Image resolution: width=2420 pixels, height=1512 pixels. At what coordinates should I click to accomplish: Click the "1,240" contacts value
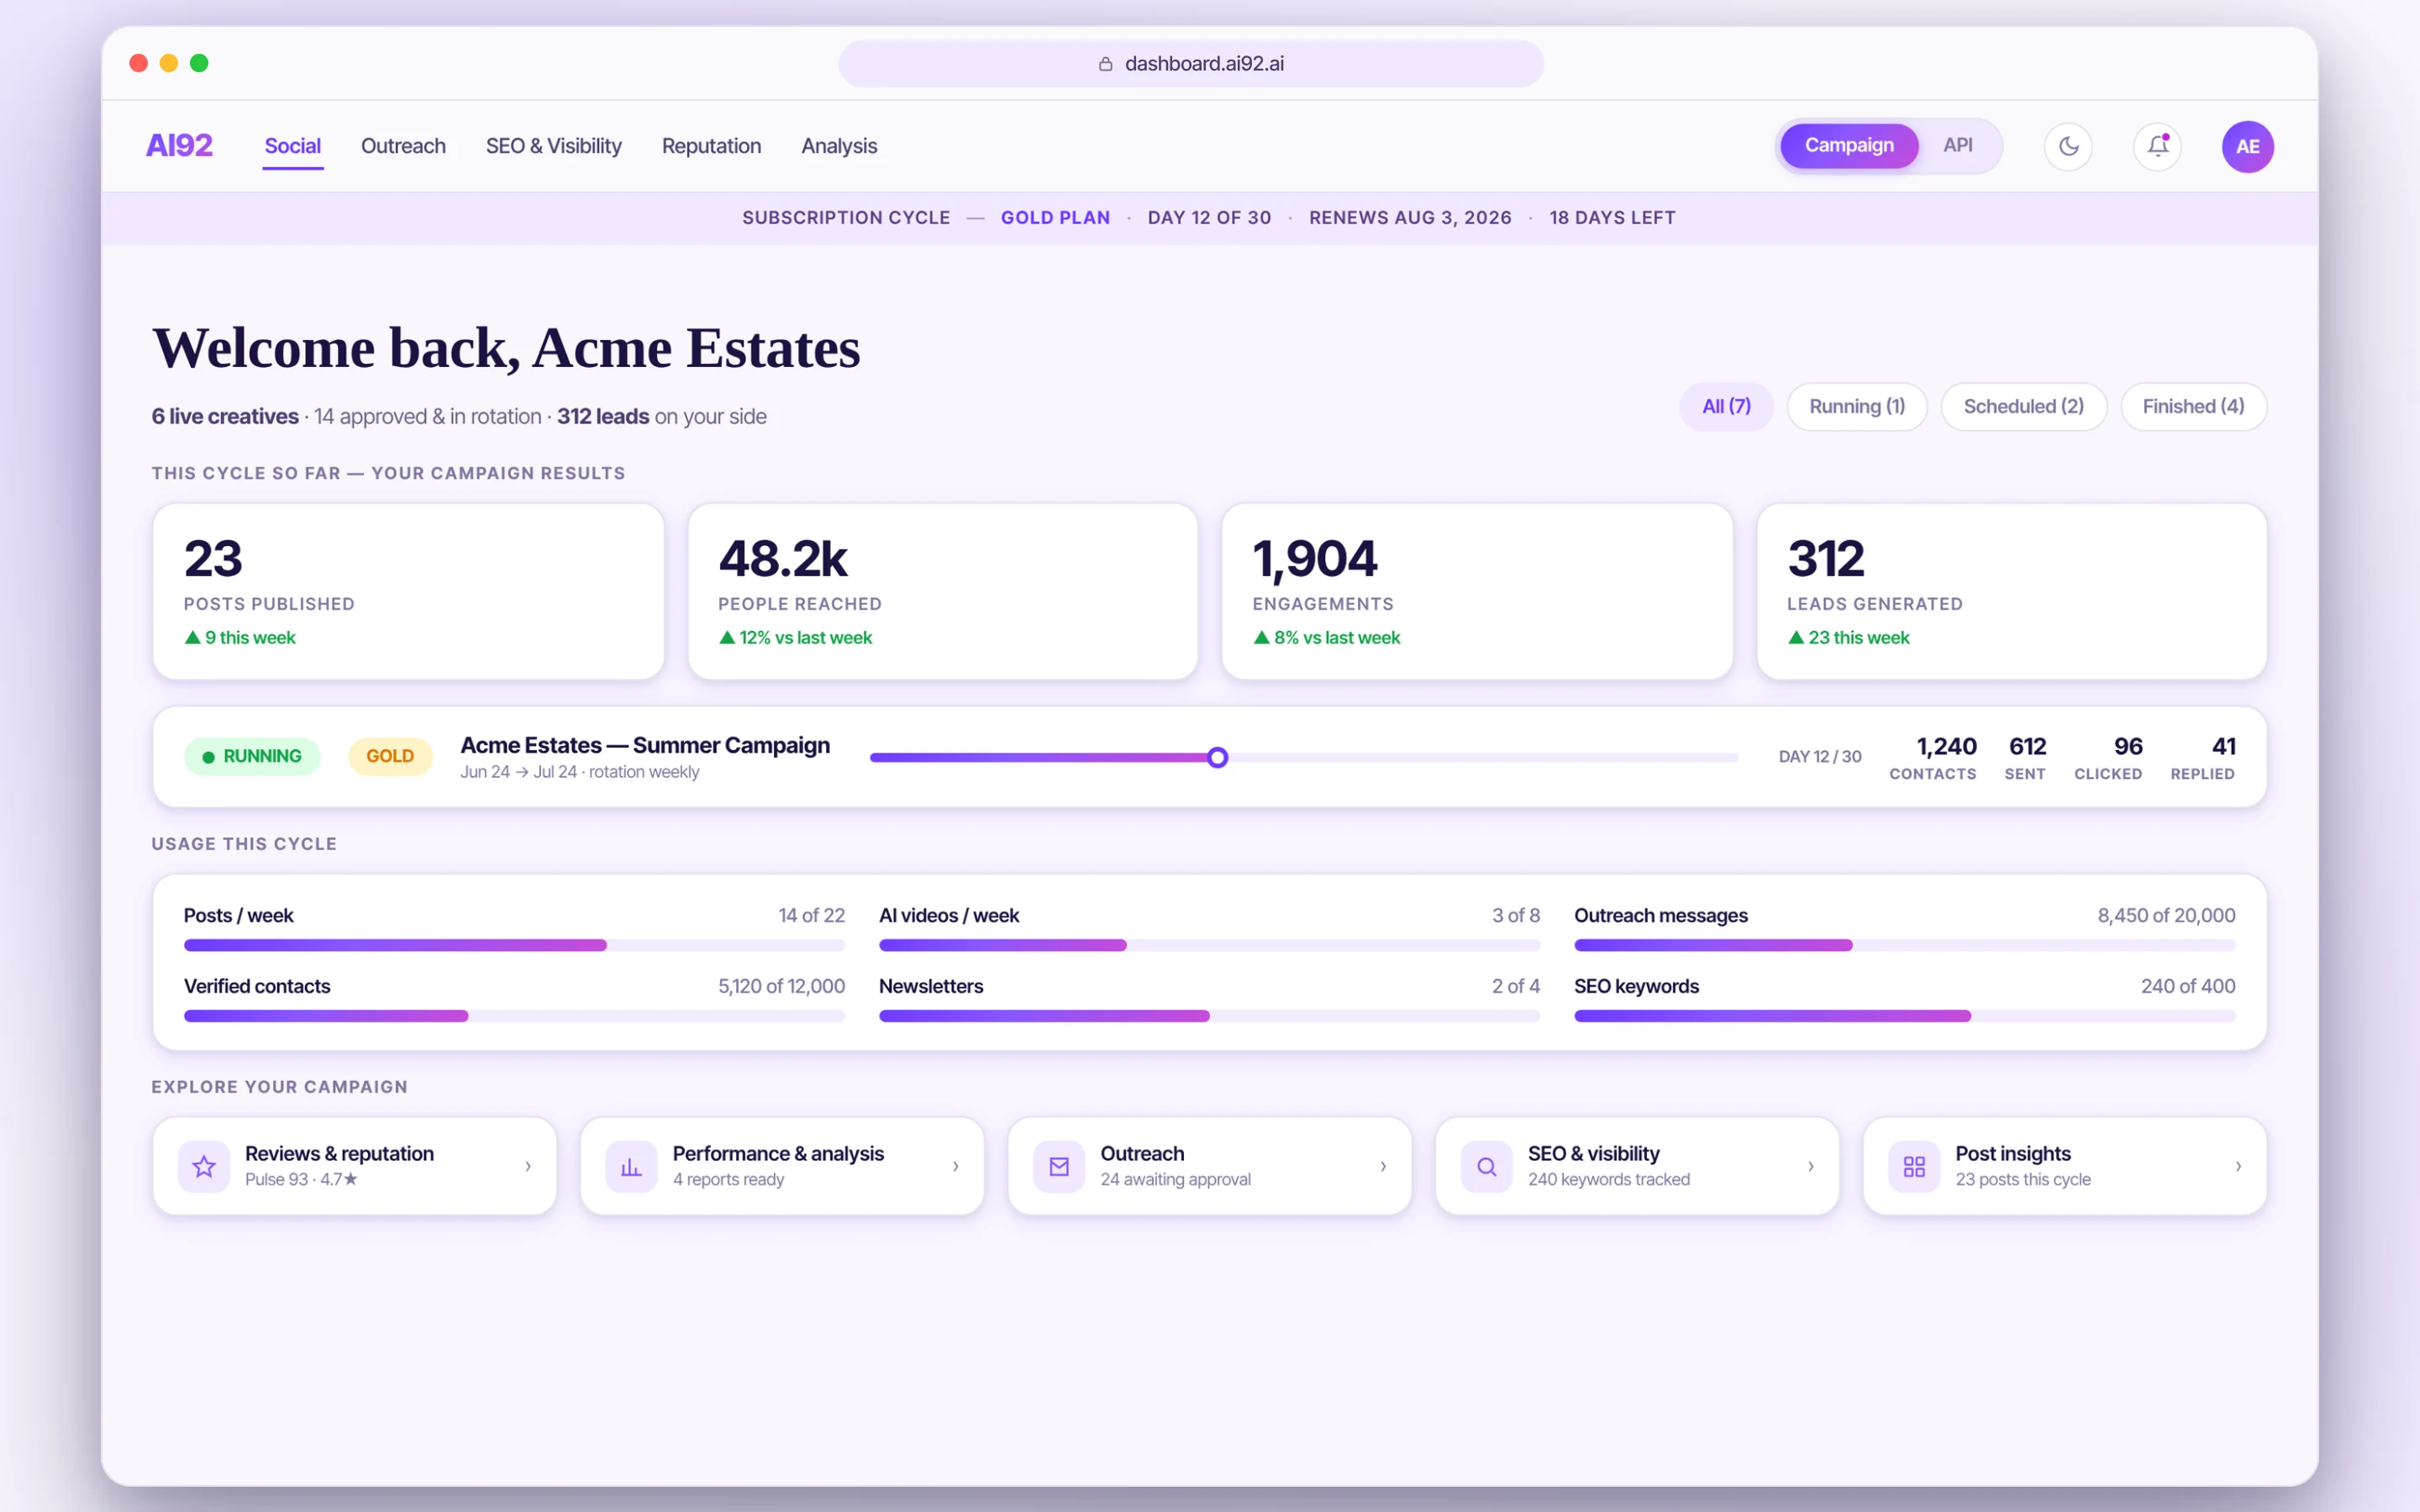coord(1946,746)
